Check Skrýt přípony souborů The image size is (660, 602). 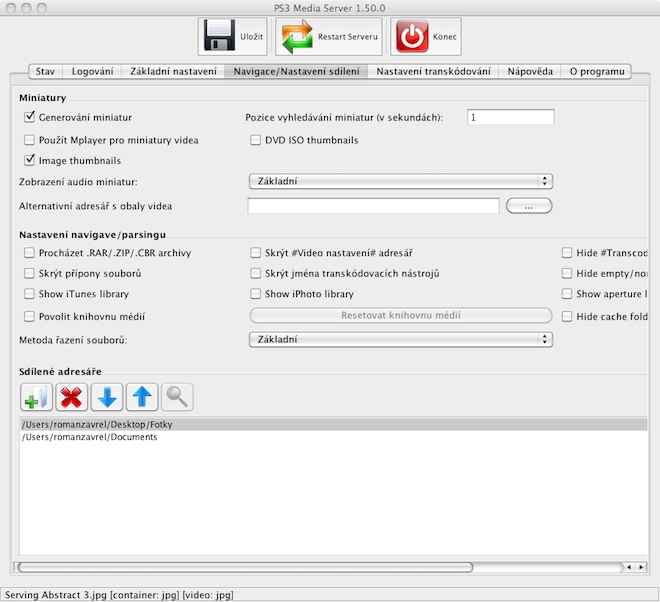[x=29, y=273]
